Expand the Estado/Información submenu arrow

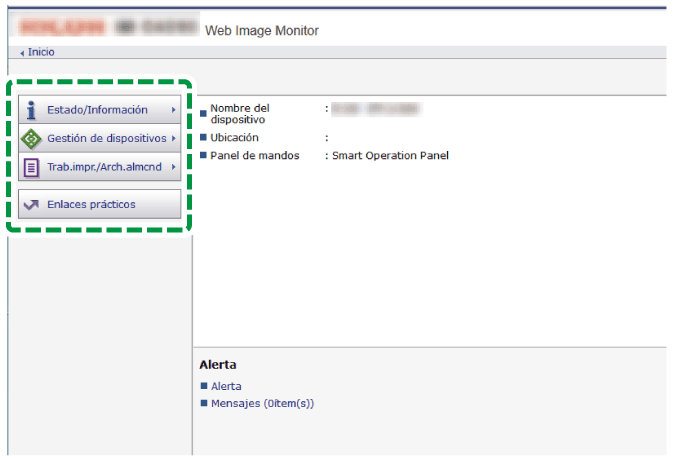[174, 110]
